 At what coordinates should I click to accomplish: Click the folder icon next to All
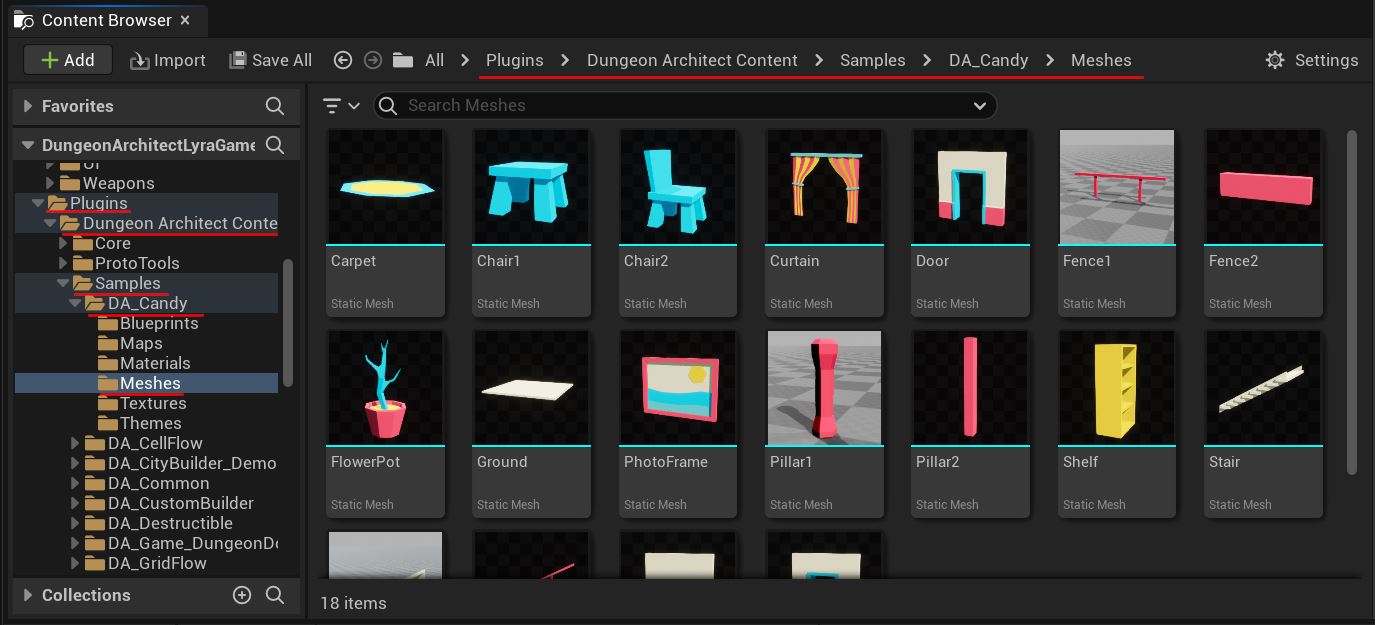pos(403,60)
